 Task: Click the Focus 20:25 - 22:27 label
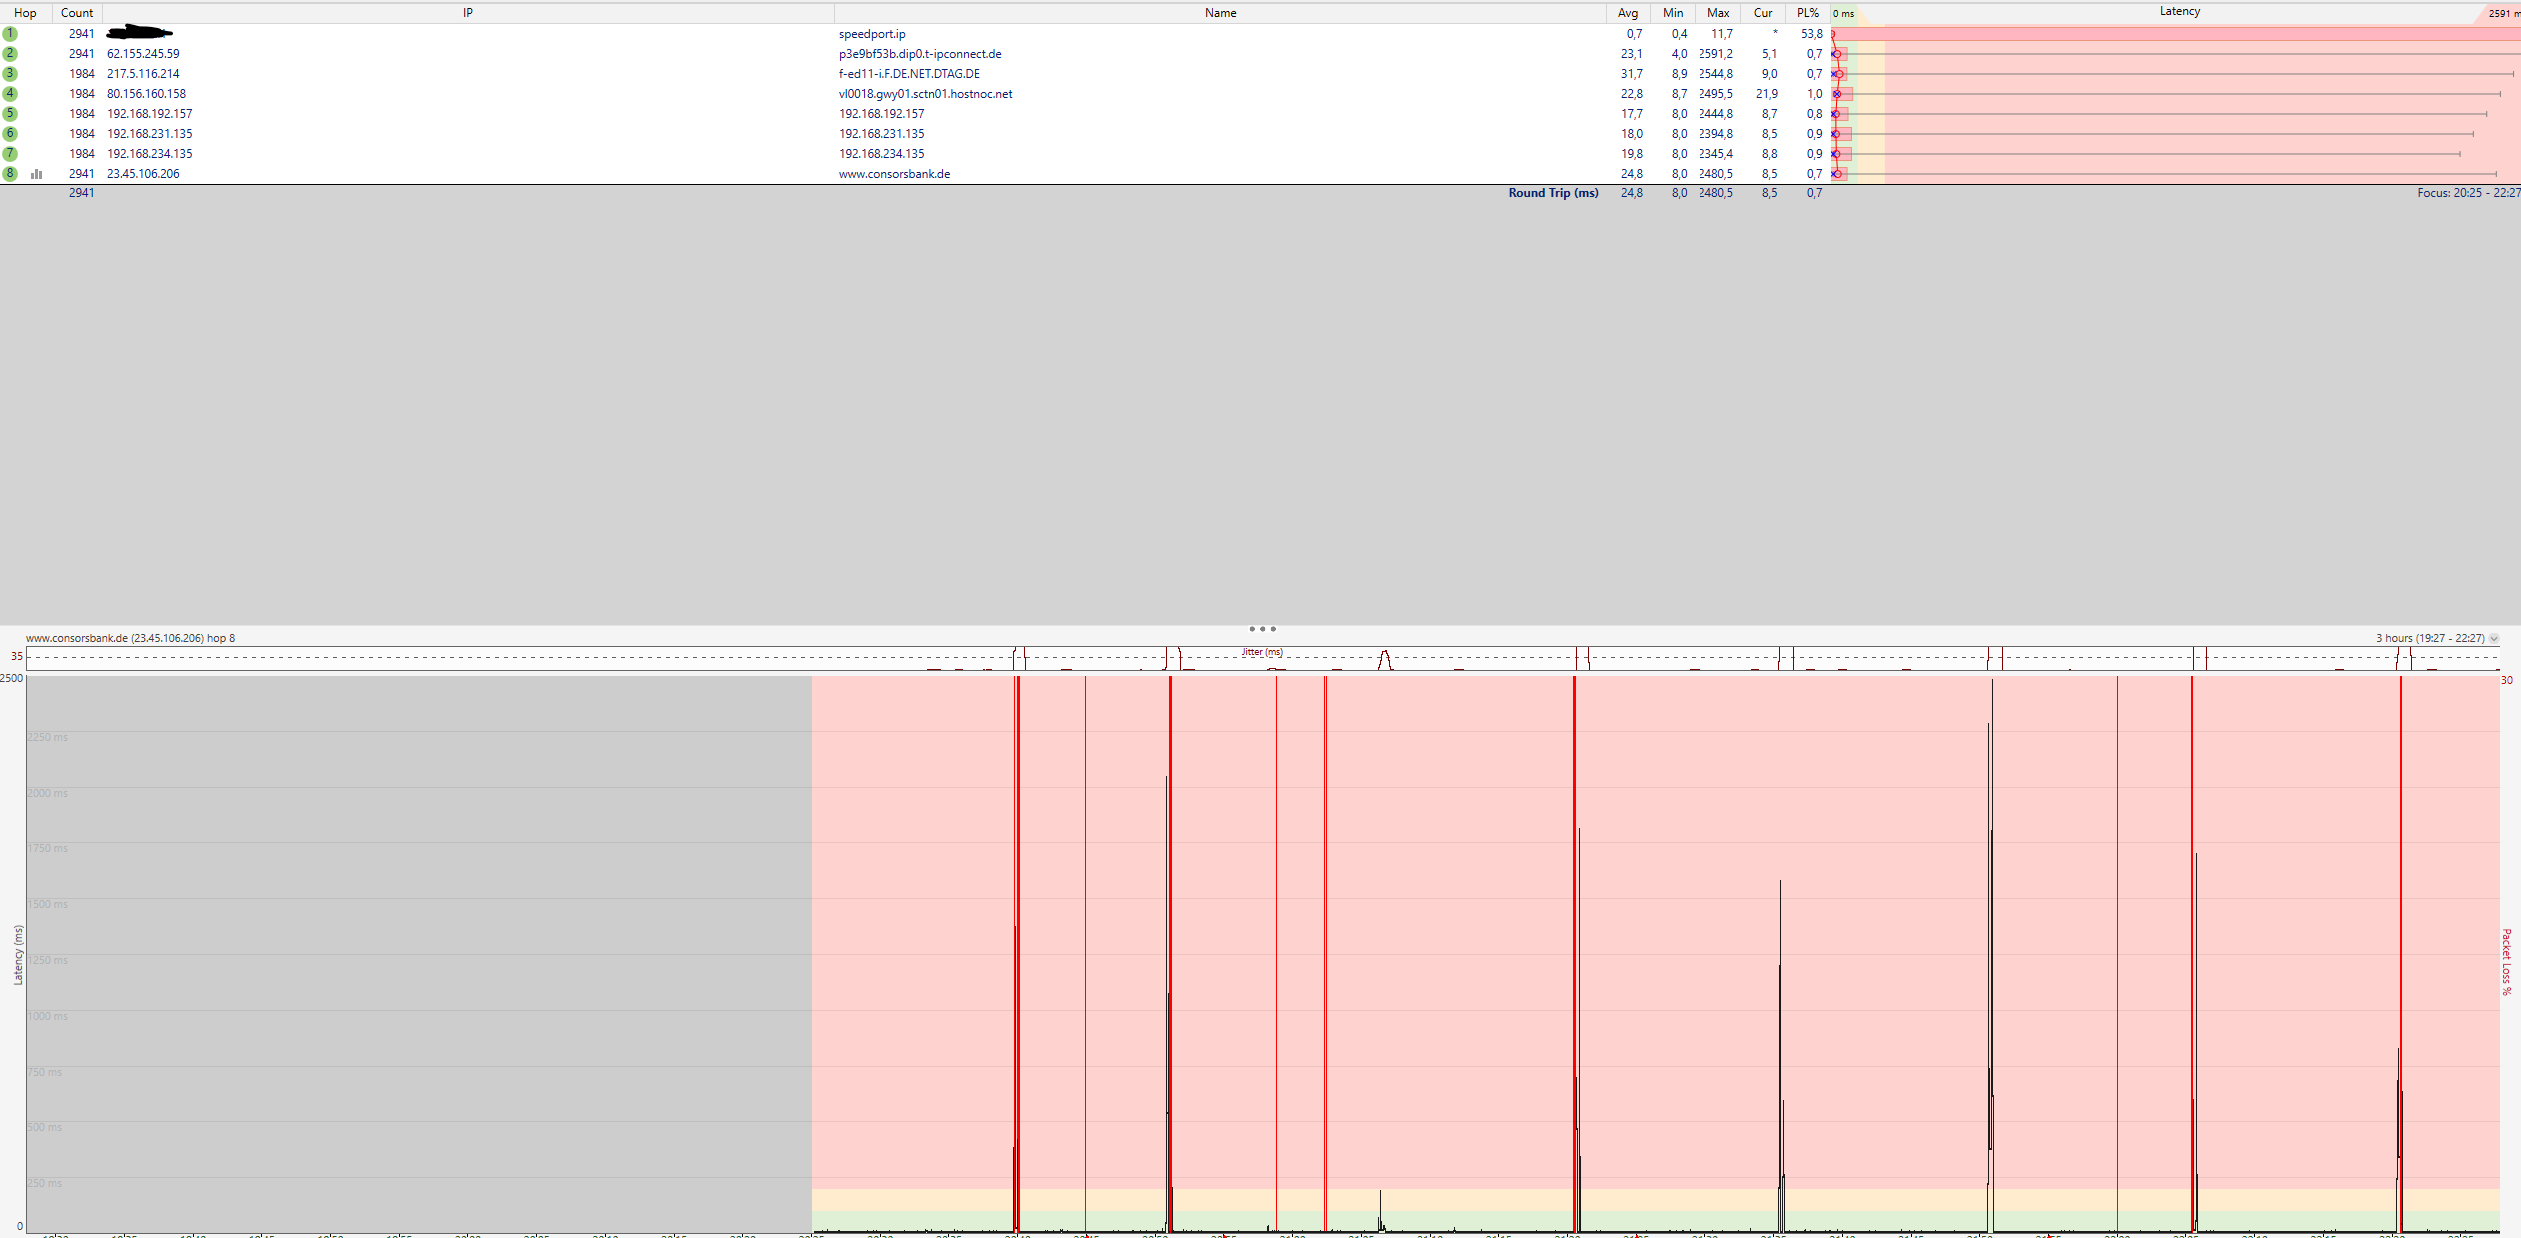2467,193
